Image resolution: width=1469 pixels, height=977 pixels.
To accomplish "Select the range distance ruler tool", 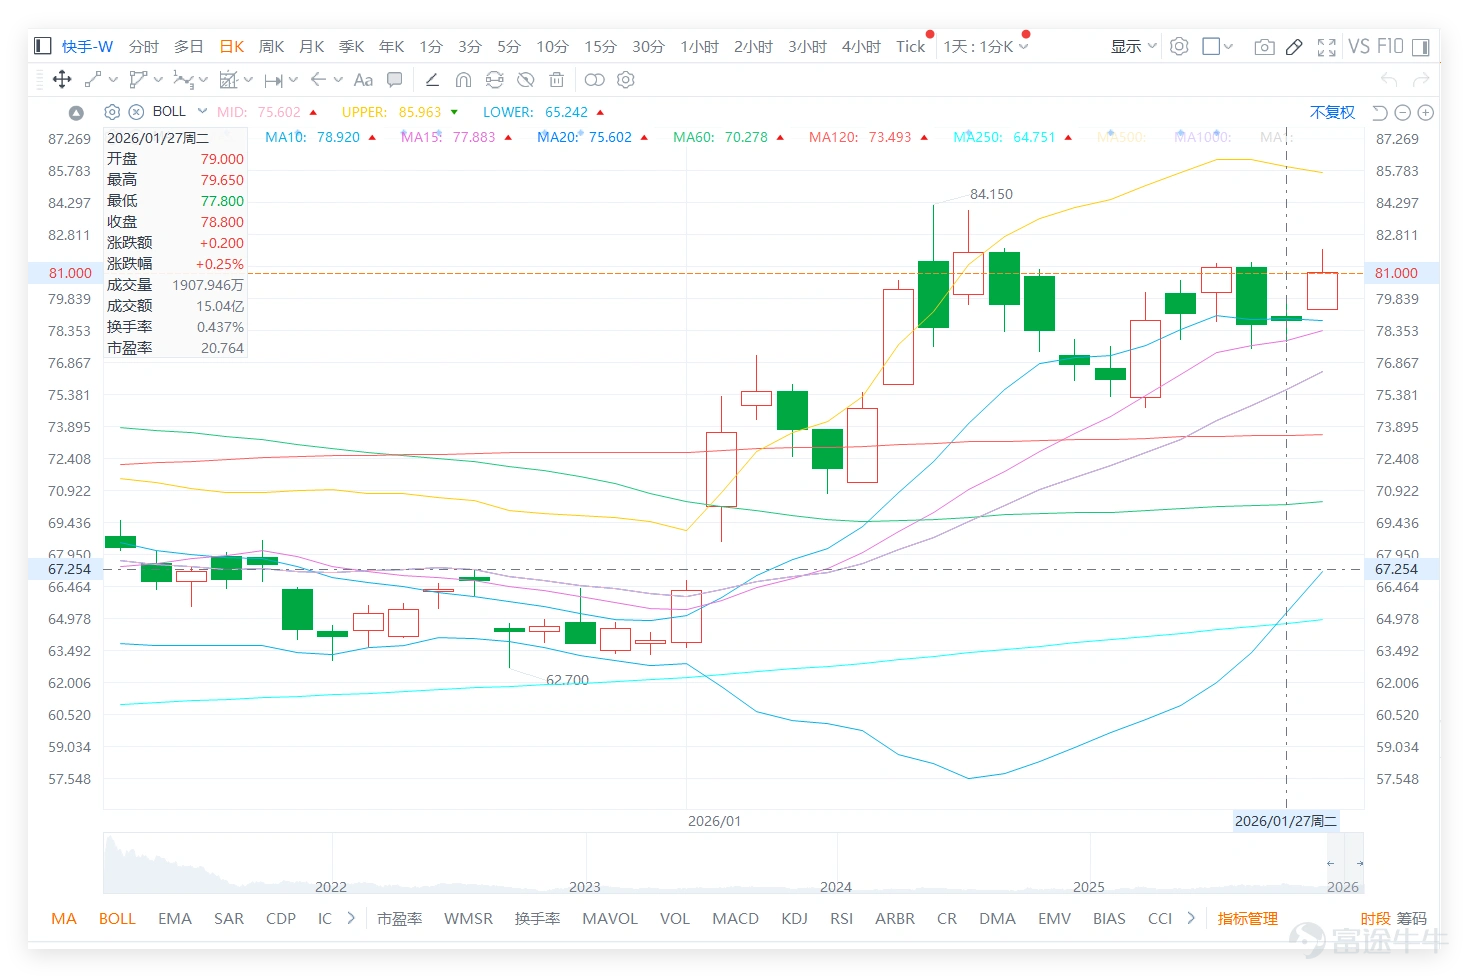I will [273, 79].
